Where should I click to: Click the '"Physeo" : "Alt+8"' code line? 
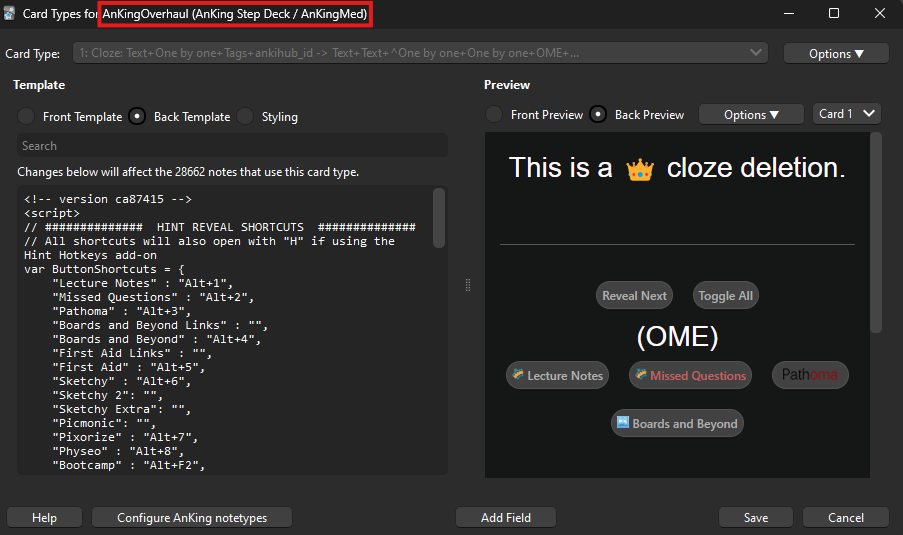[118, 451]
